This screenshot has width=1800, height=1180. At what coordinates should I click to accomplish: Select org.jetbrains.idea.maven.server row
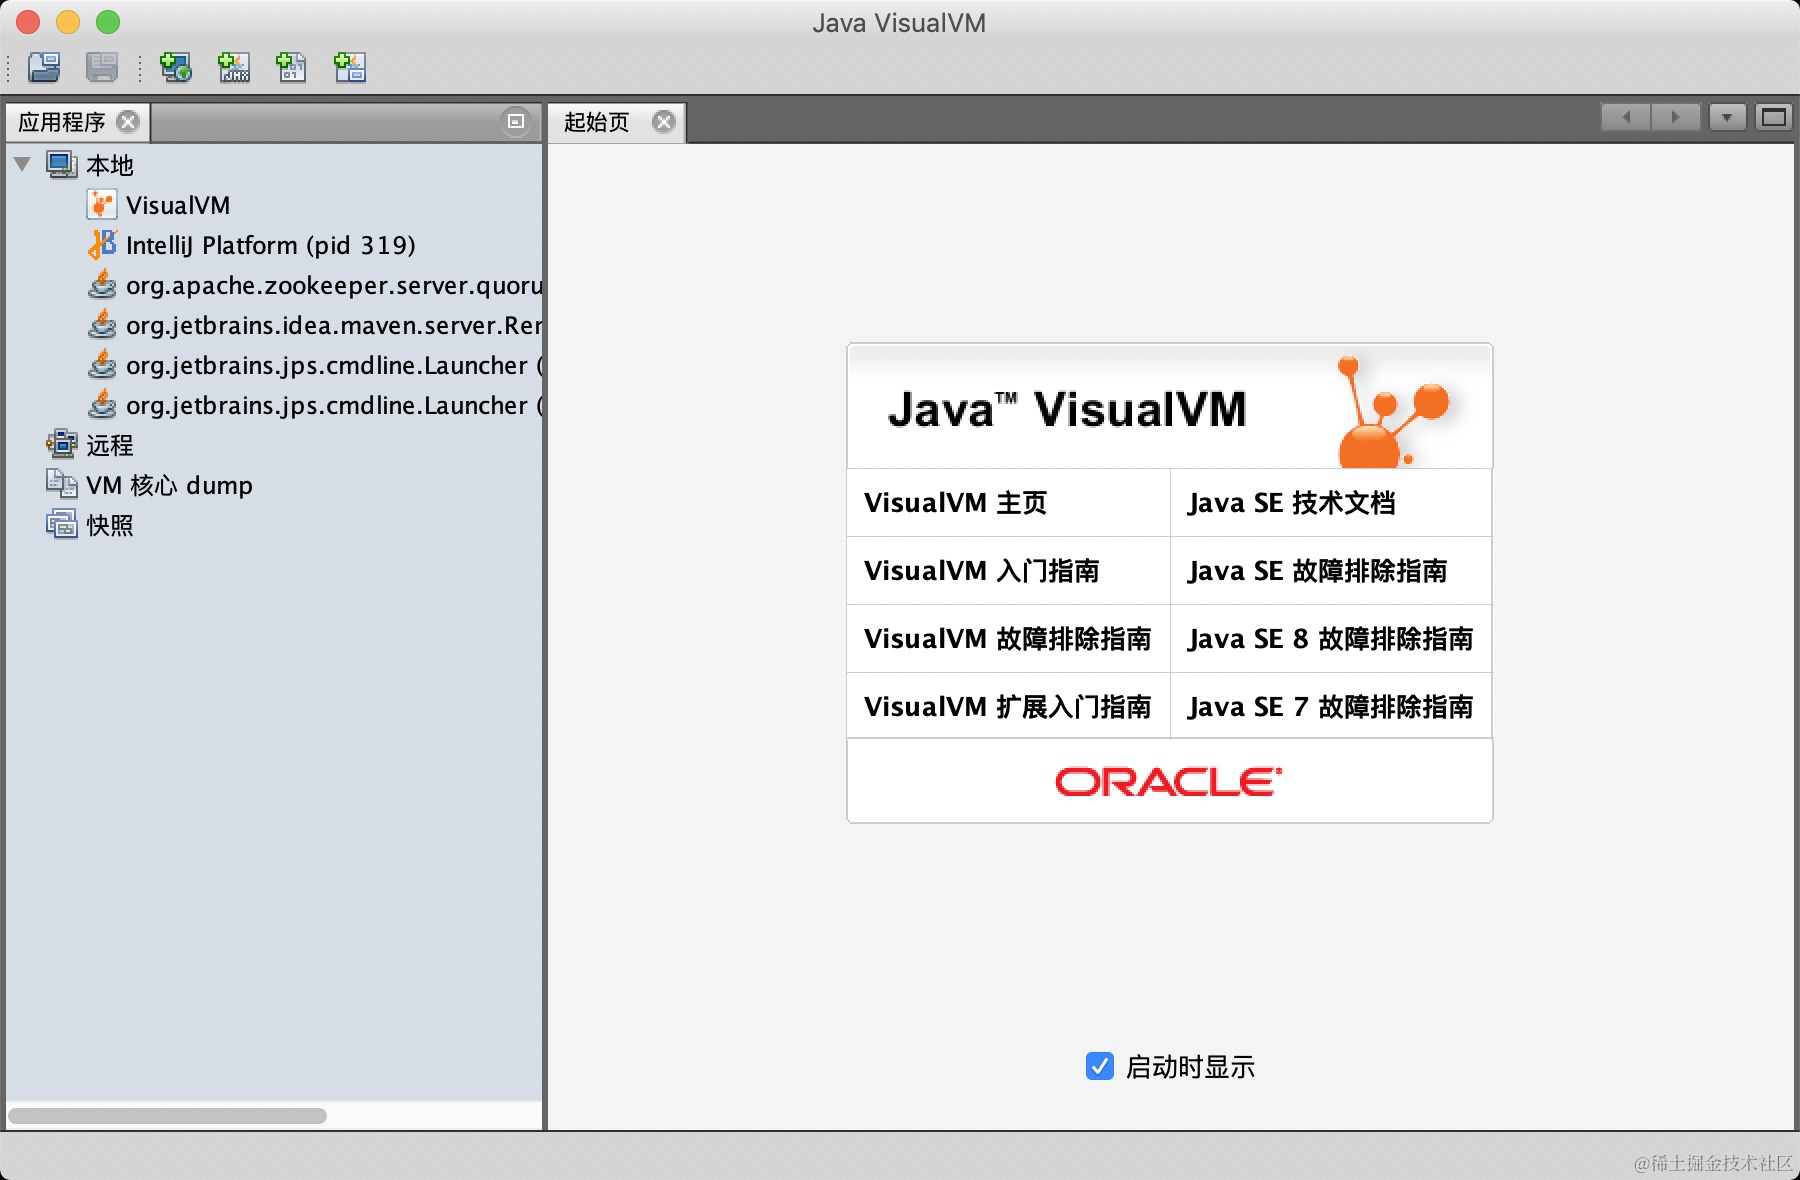334,325
